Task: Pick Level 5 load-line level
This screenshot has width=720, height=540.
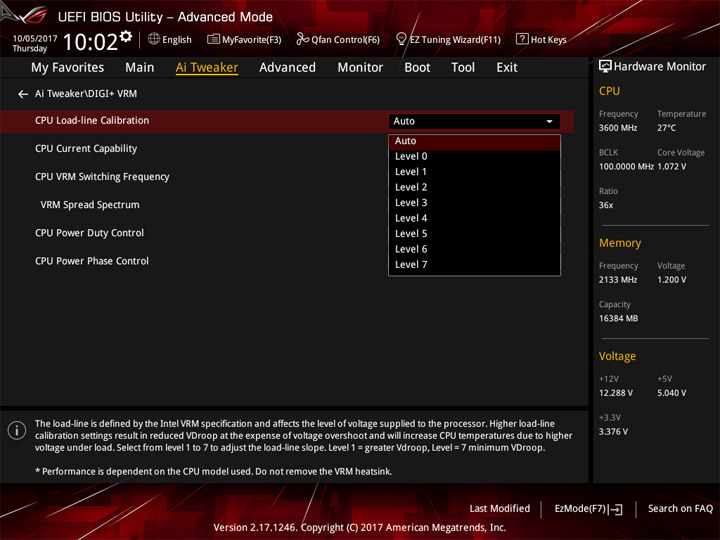Action: click(x=474, y=234)
